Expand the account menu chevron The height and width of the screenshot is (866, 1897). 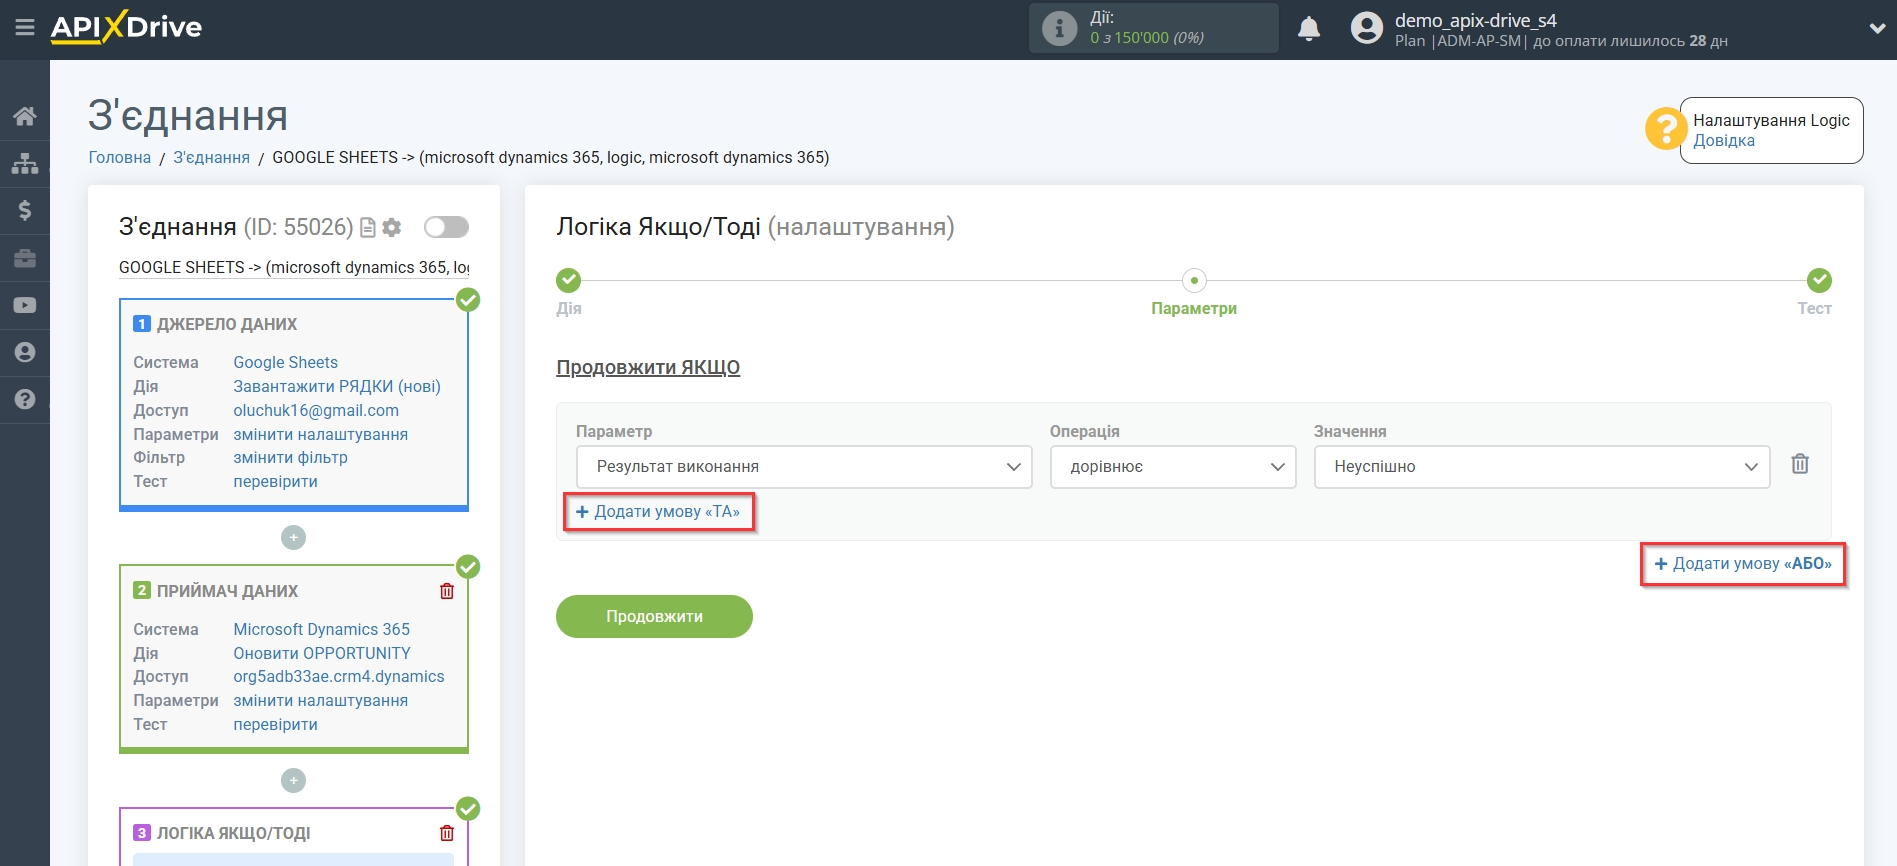1877,29
